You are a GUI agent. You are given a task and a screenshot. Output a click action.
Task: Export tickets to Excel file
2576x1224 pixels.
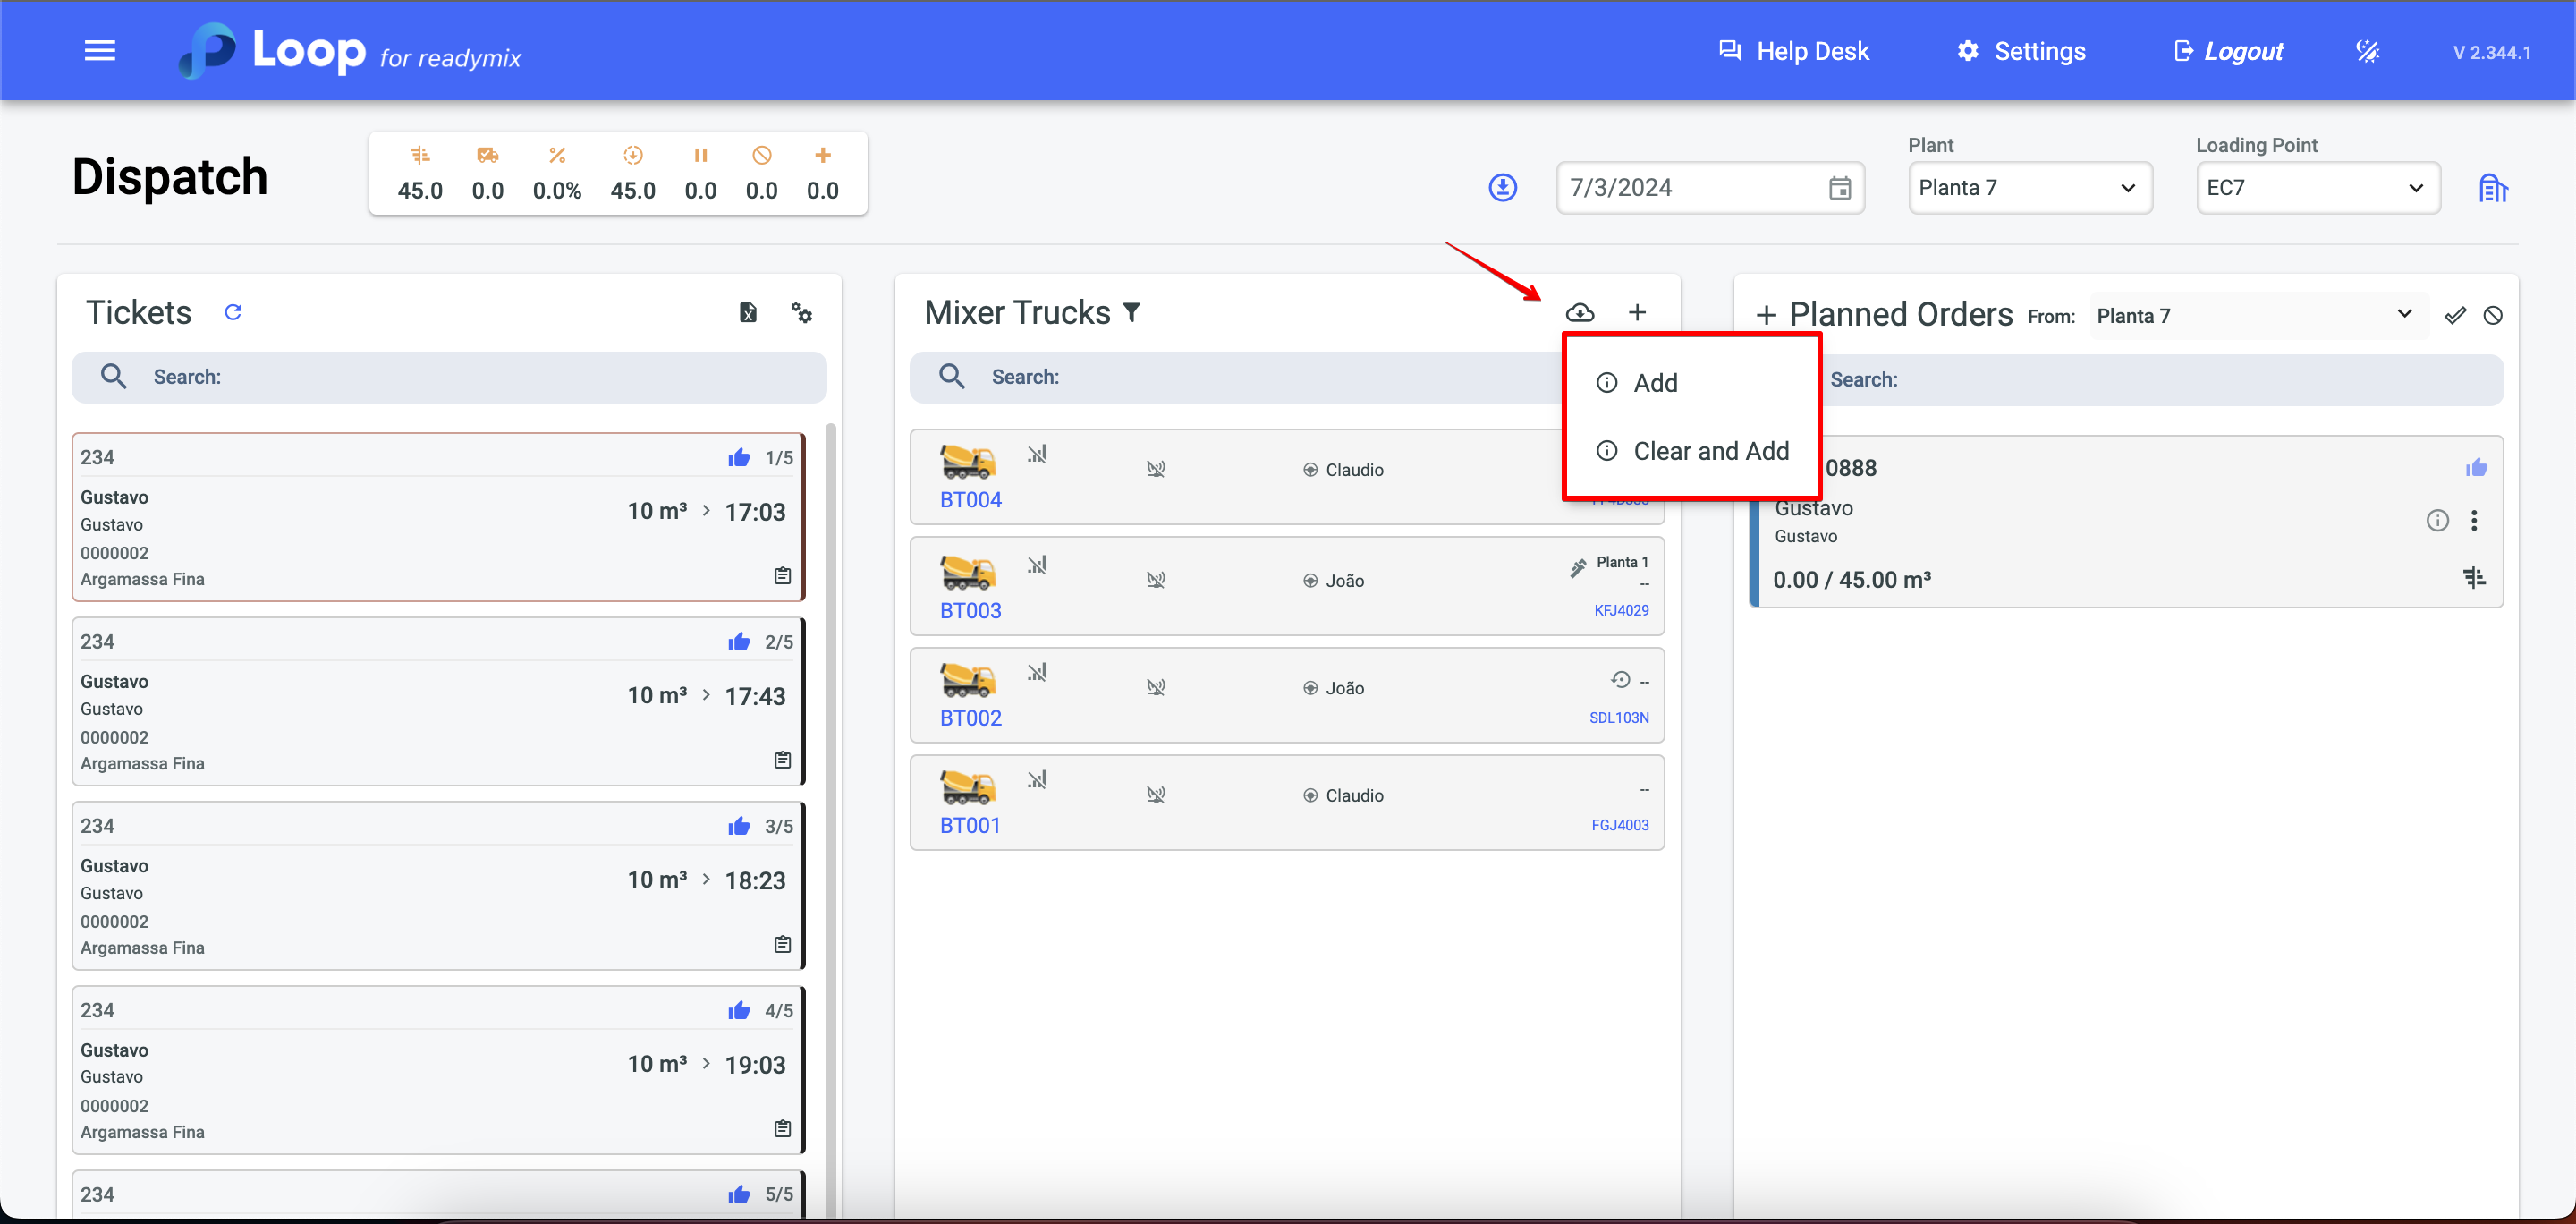pos(747,312)
